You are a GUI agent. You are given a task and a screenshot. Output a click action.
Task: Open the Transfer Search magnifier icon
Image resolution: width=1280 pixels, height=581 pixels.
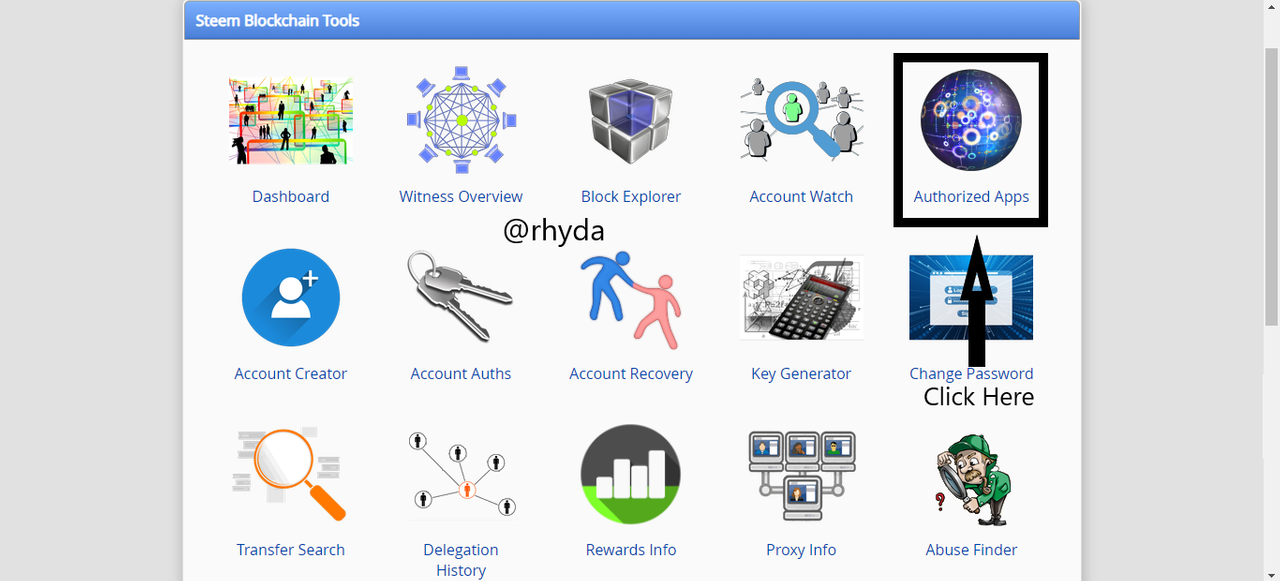291,474
